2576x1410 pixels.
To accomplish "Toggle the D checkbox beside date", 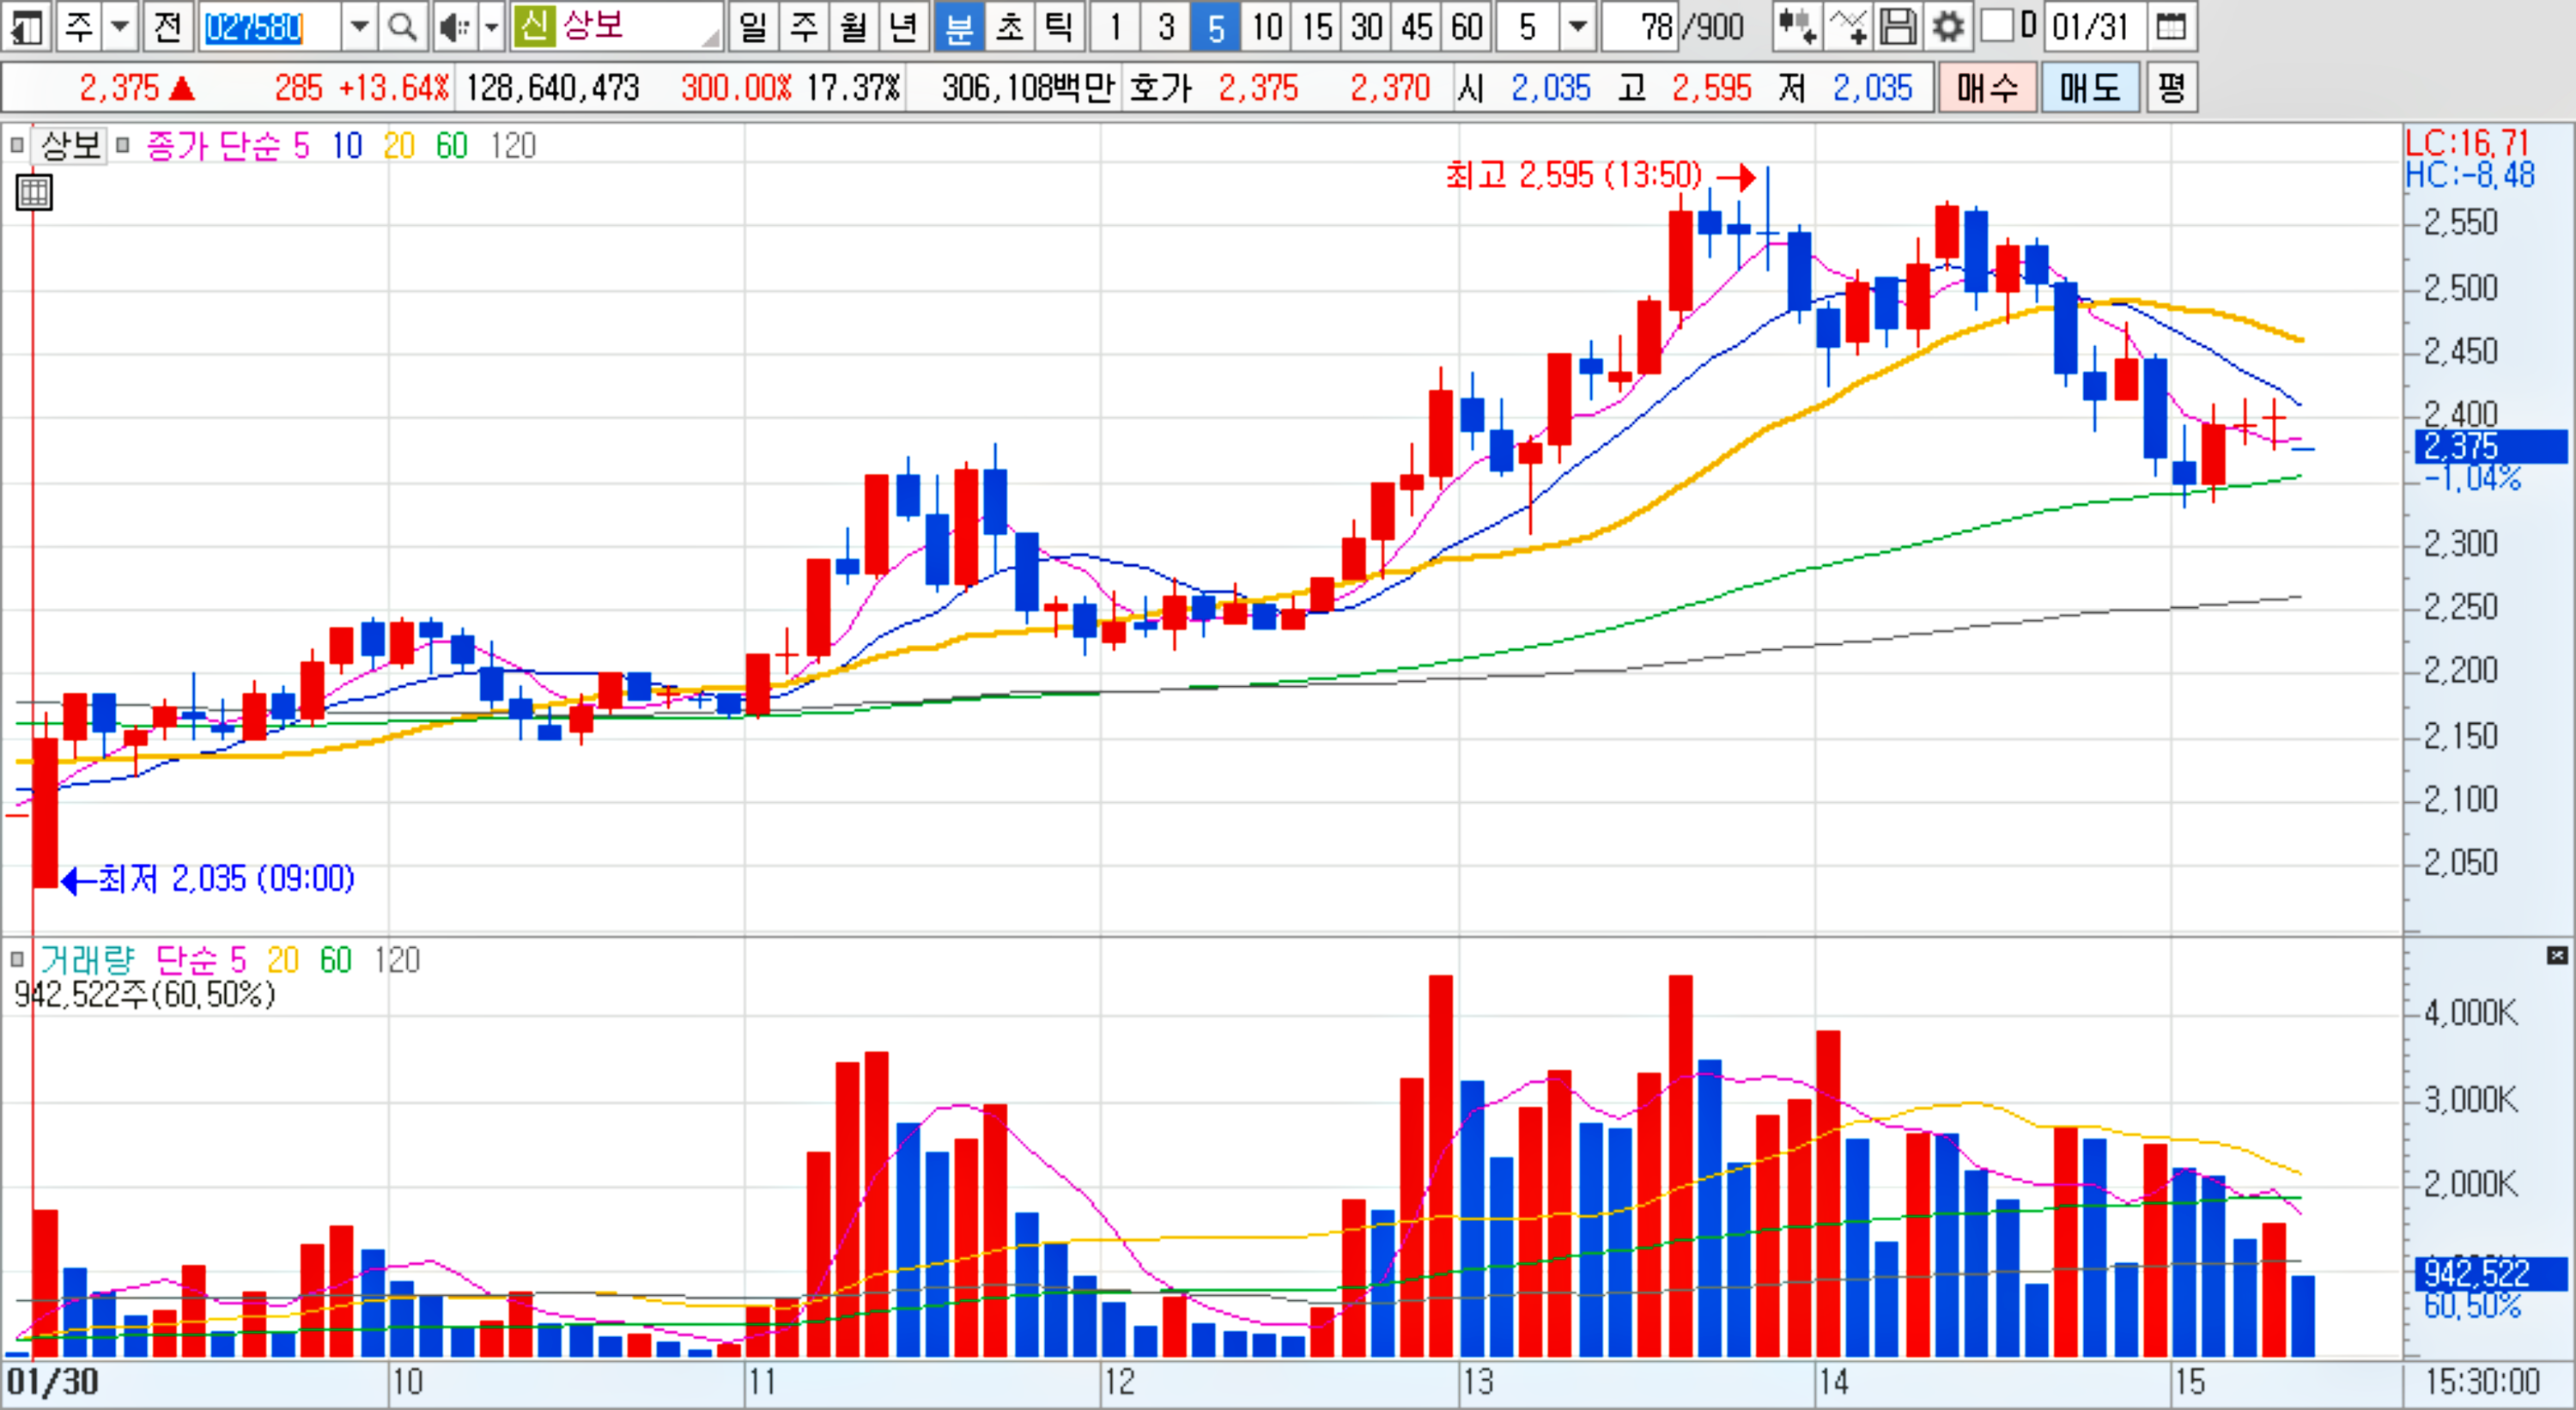I will coord(1996,26).
